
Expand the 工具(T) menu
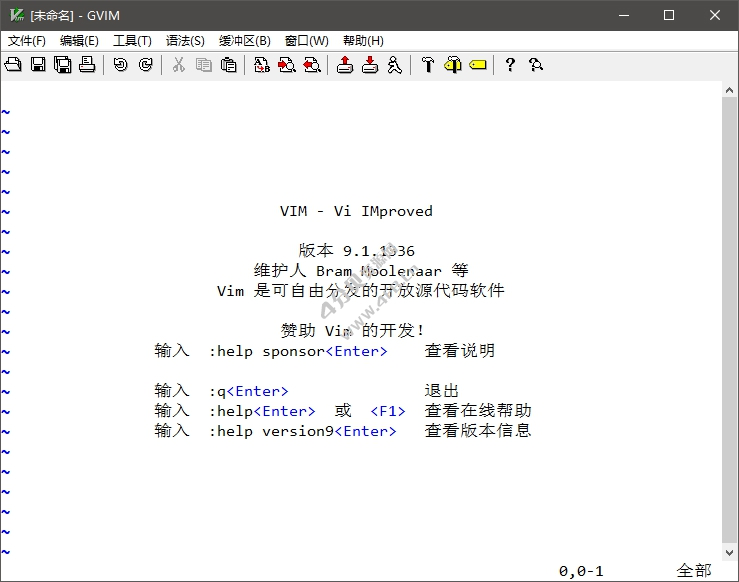pyautogui.click(x=132, y=41)
